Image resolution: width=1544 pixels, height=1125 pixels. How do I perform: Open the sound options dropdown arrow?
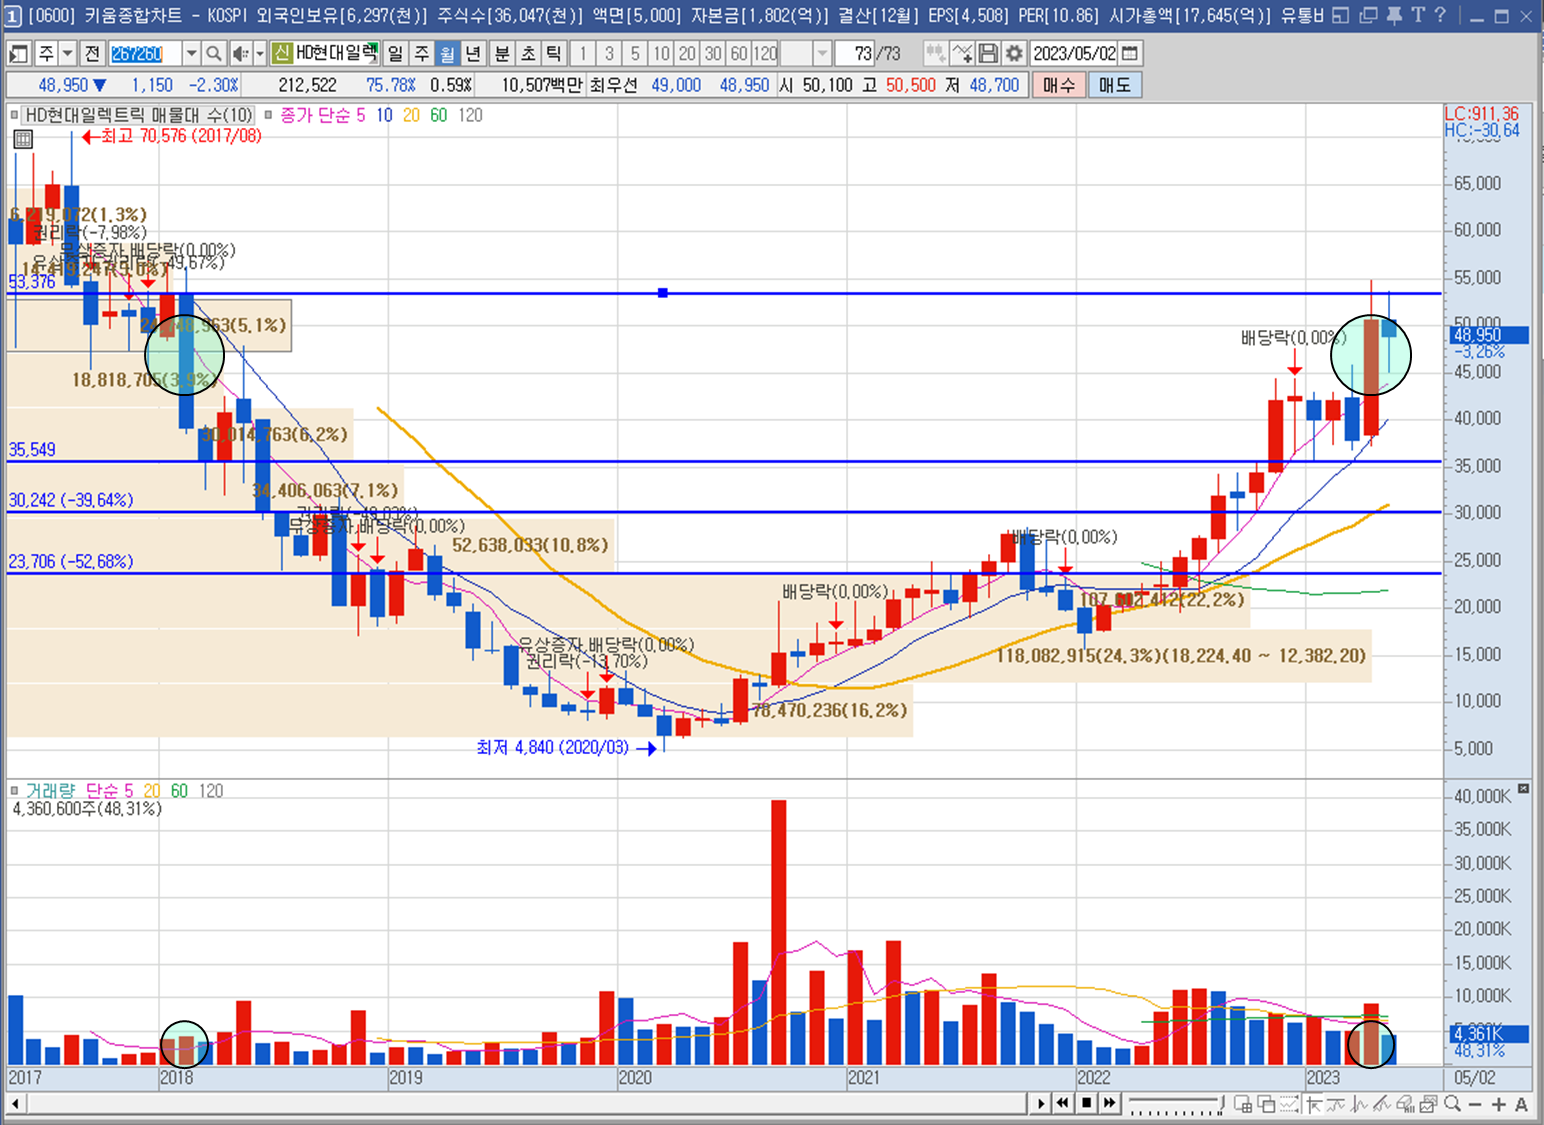260,54
